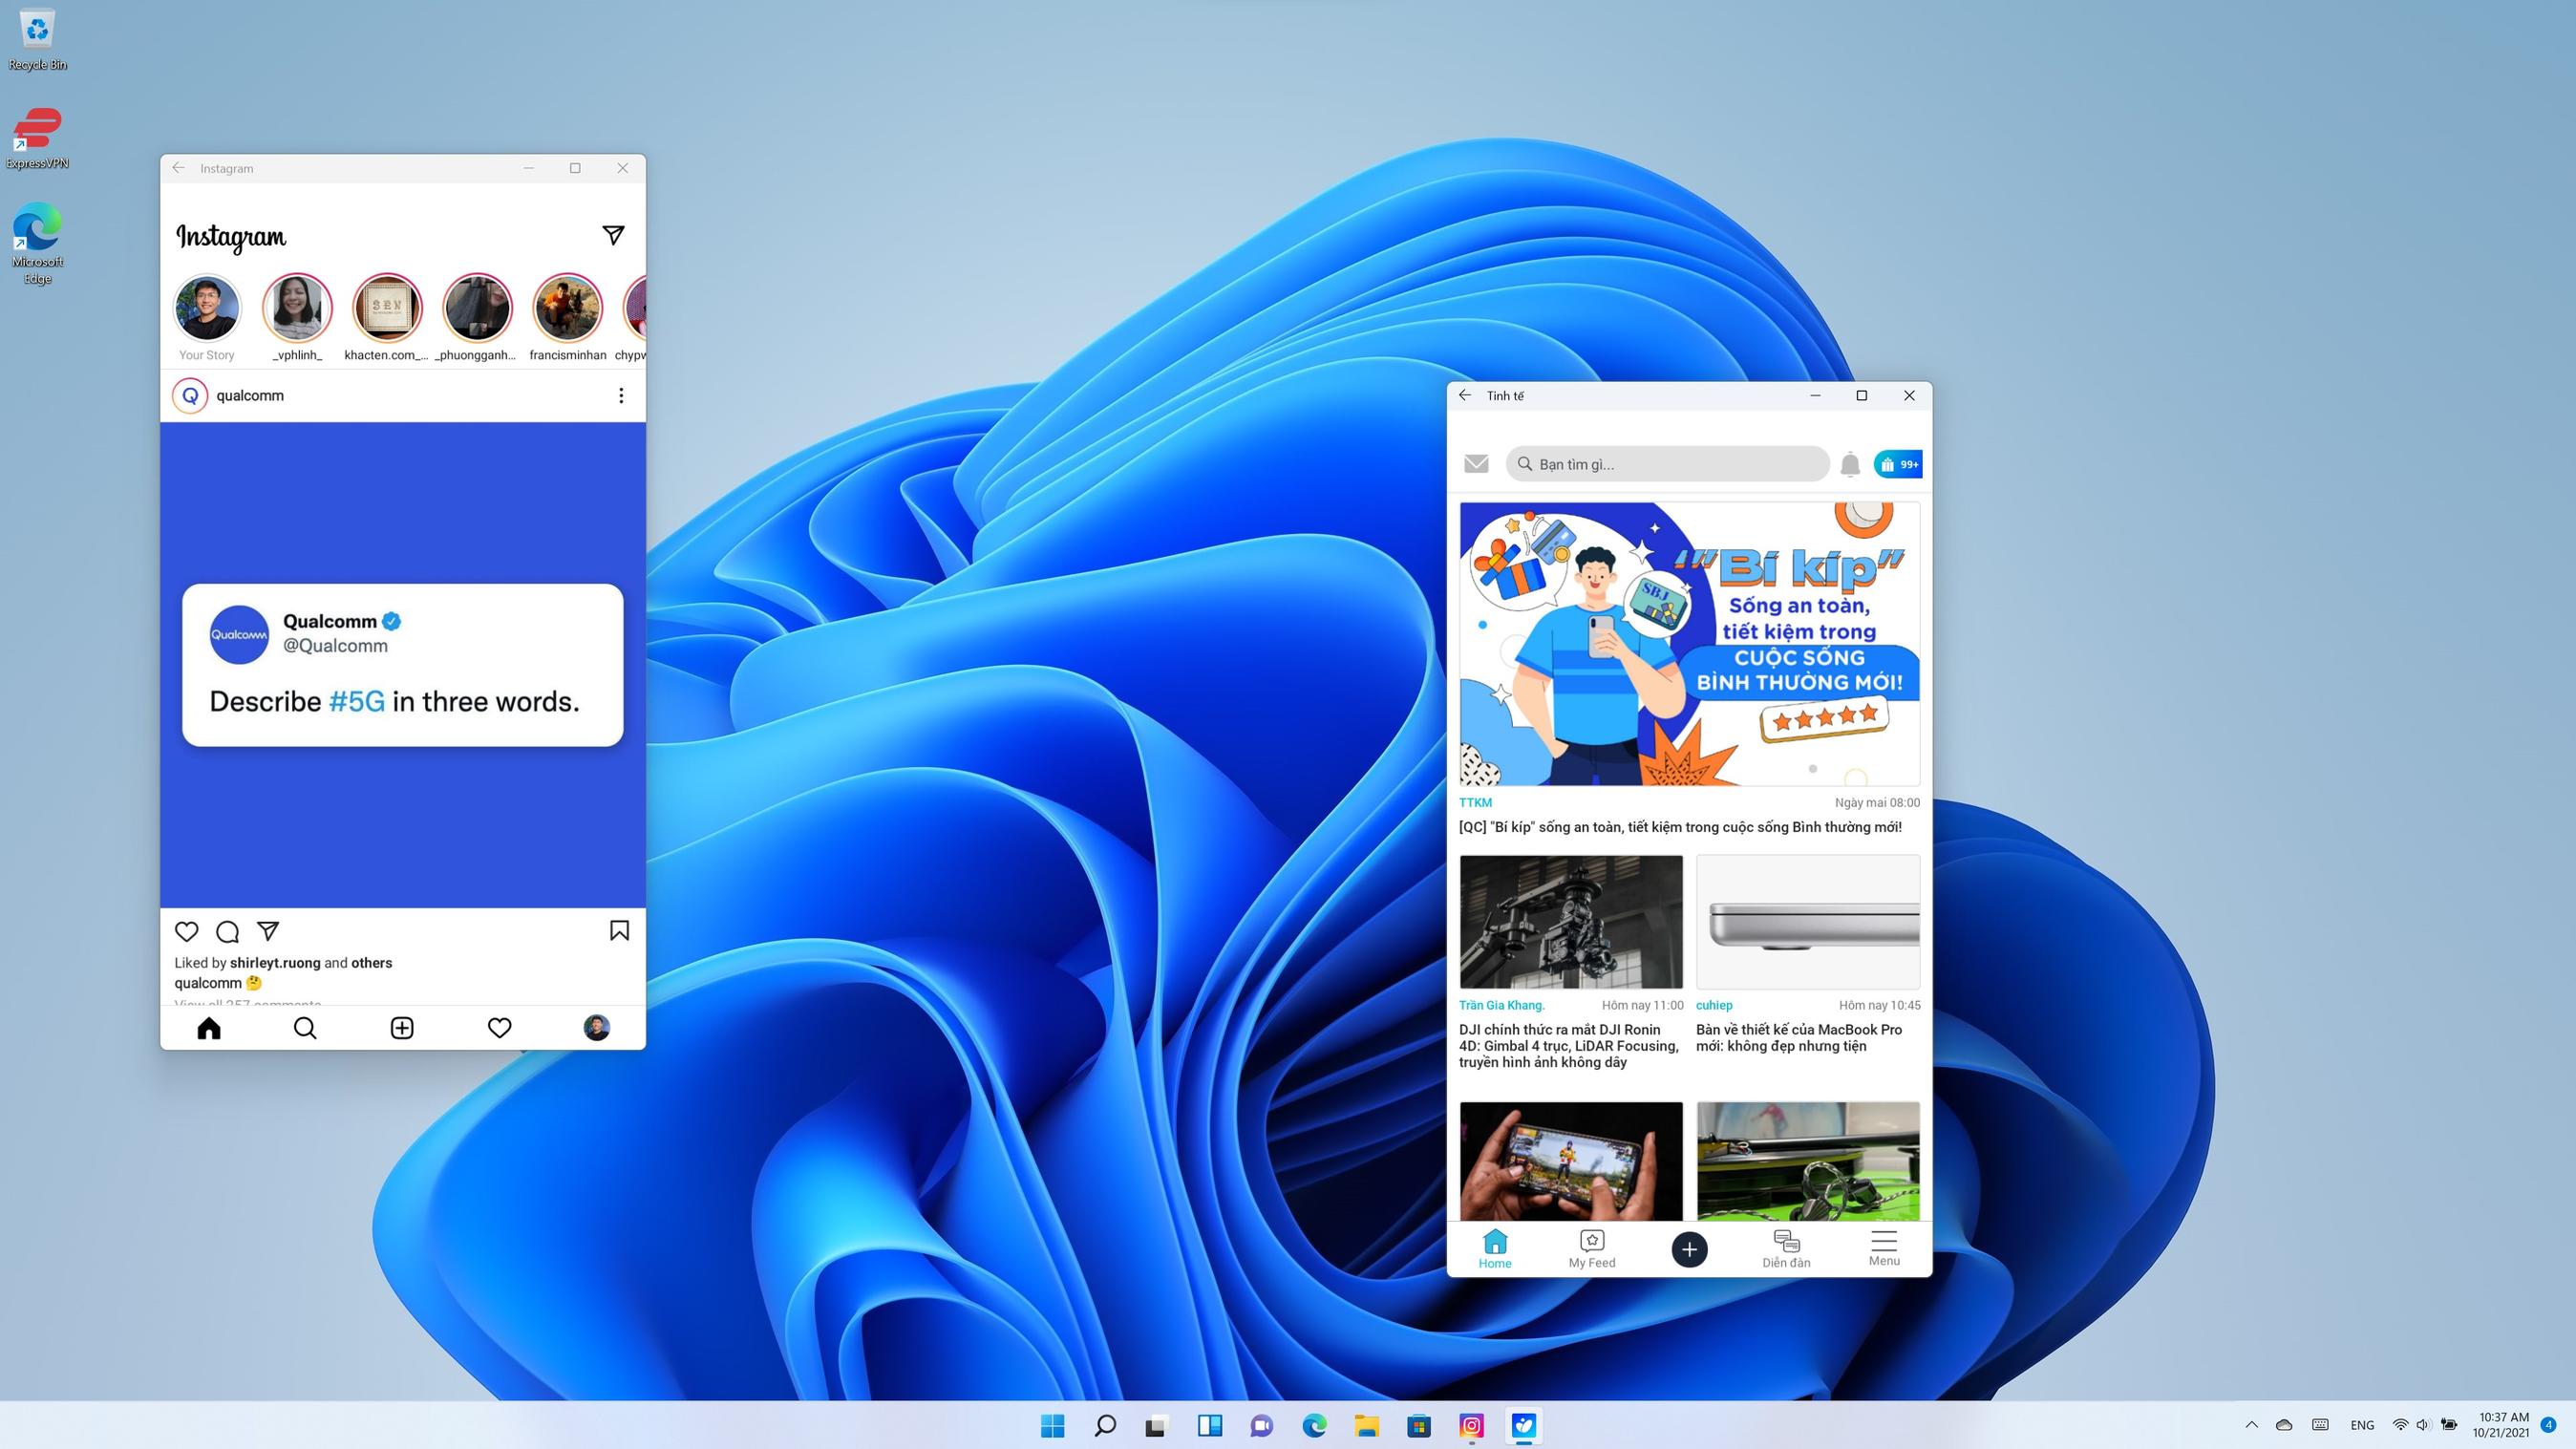Open comments via speech bubble icon
This screenshot has height=1449, width=2576.
coord(227,932)
